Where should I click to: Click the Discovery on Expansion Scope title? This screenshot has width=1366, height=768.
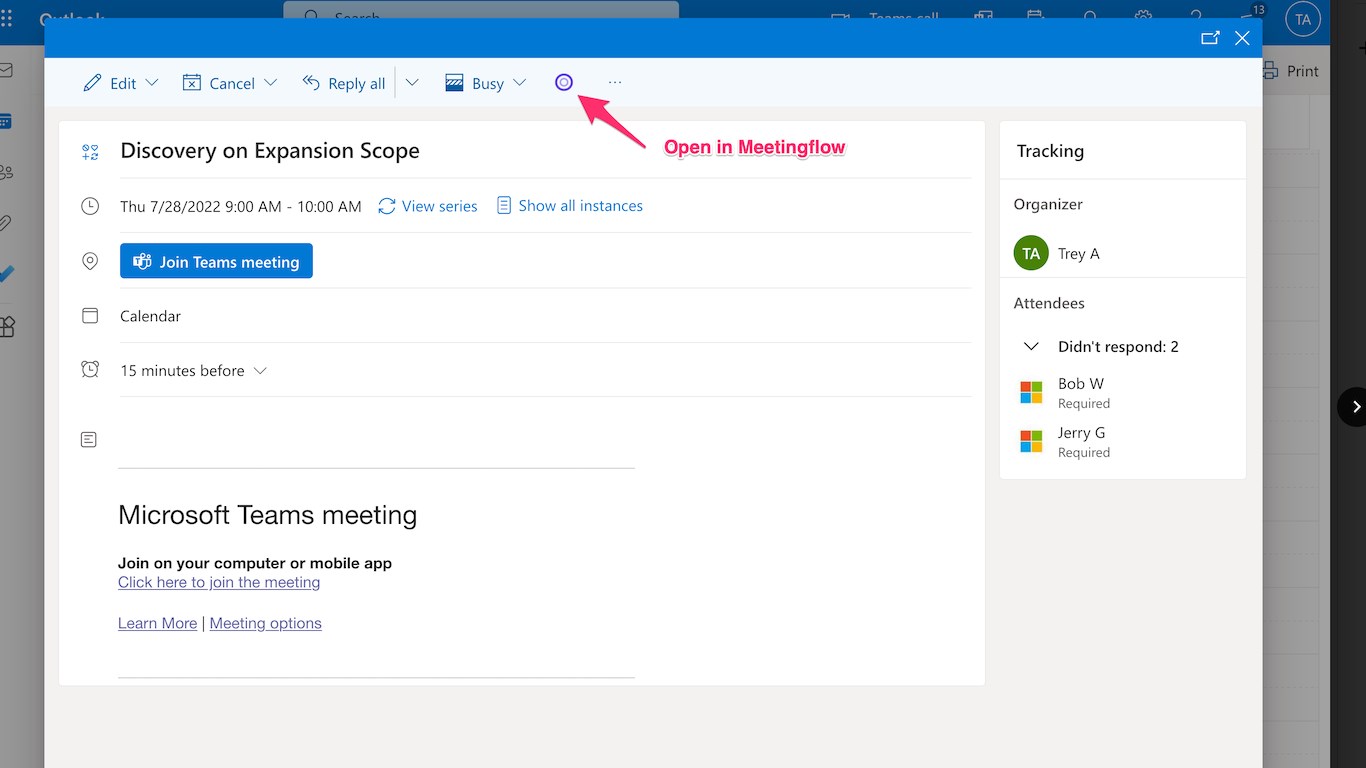tap(270, 151)
